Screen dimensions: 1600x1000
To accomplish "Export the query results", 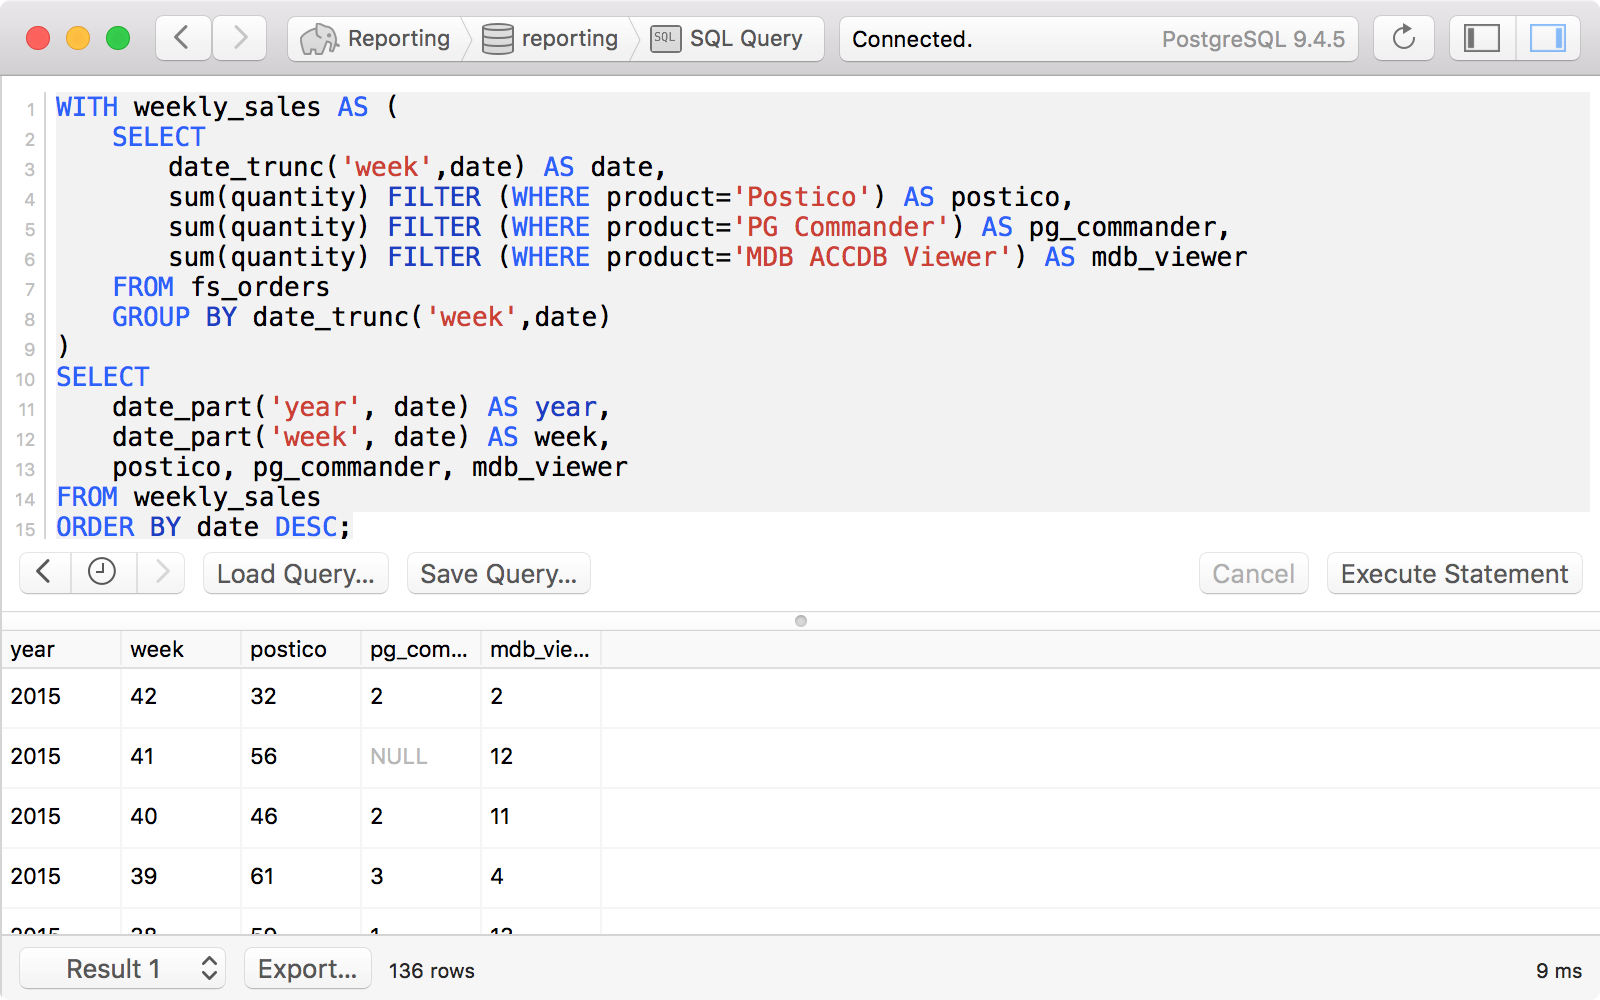I will point(307,968).
